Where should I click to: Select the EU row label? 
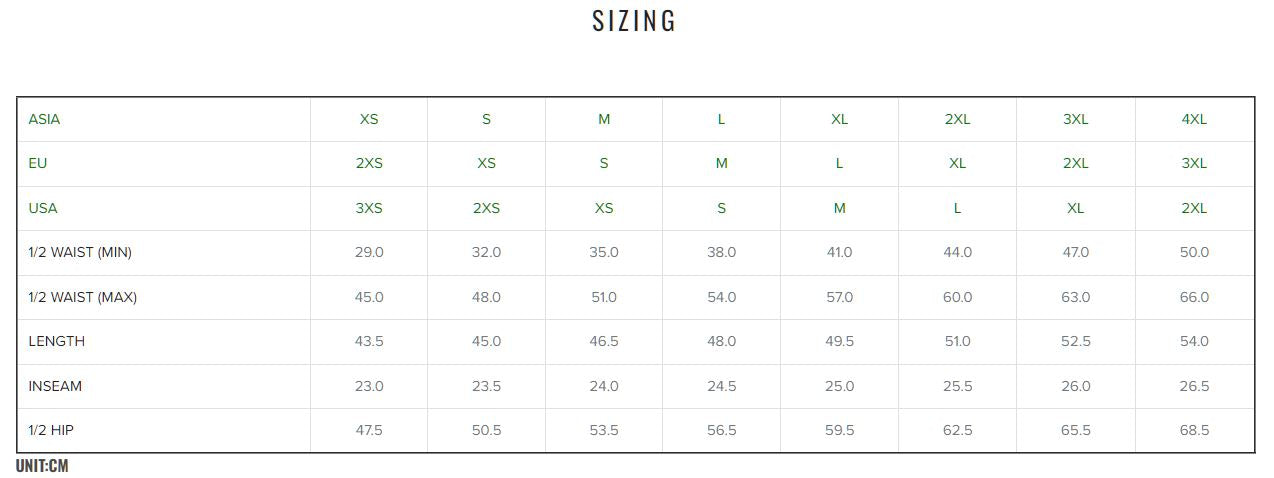coord(38,163)
